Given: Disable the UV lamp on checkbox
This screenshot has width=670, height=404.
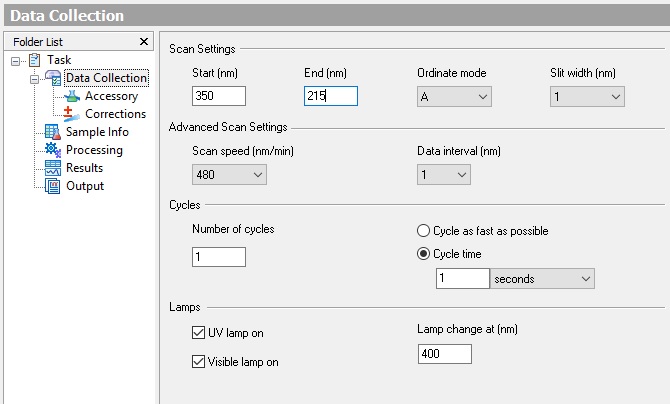Looking at the screenshot, I should click(198, 332).
